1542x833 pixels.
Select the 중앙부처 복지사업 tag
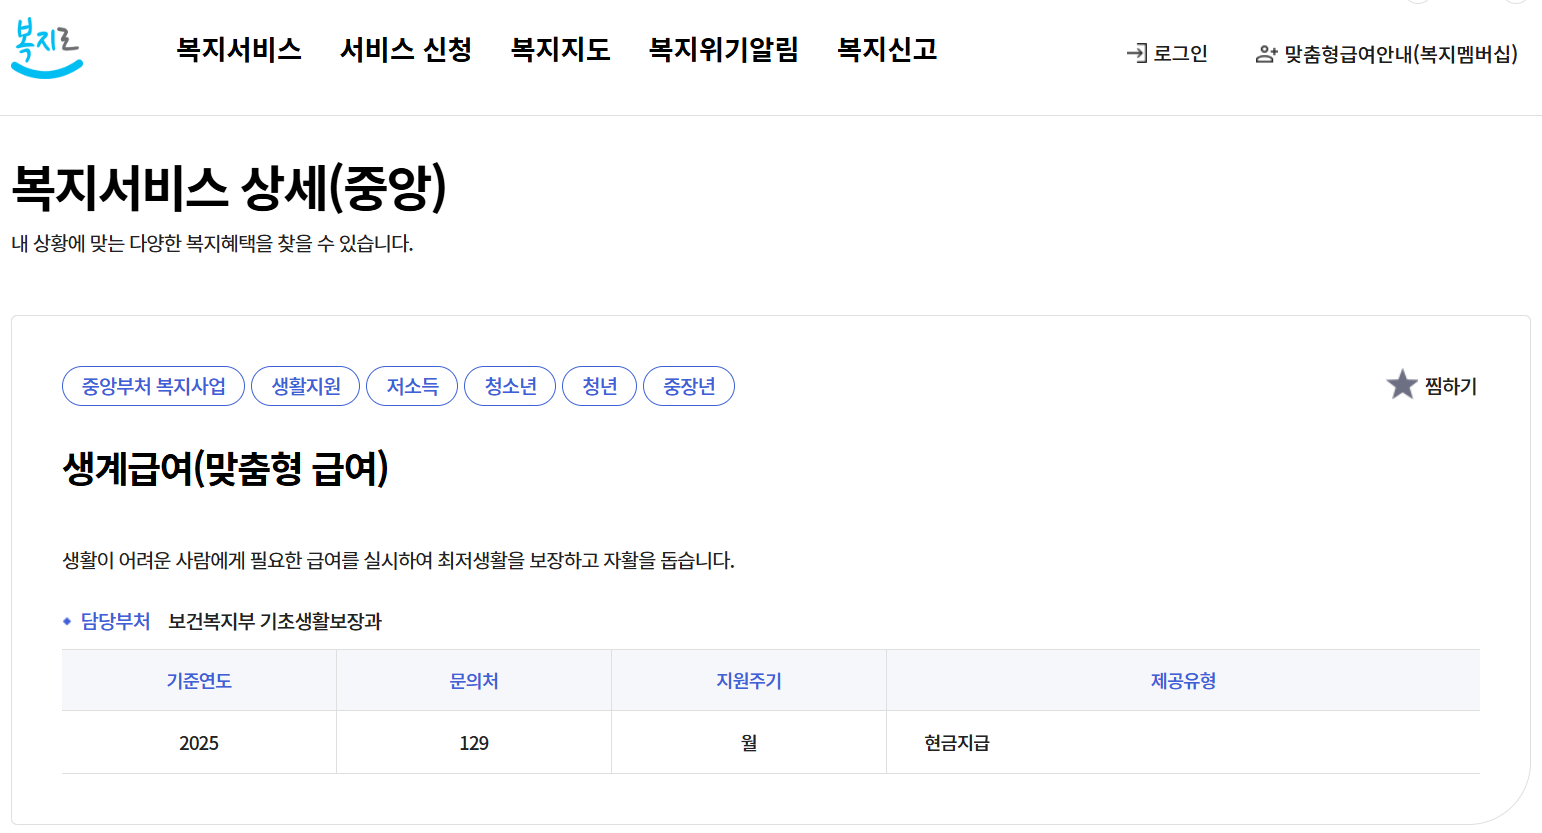coord(153,386)
